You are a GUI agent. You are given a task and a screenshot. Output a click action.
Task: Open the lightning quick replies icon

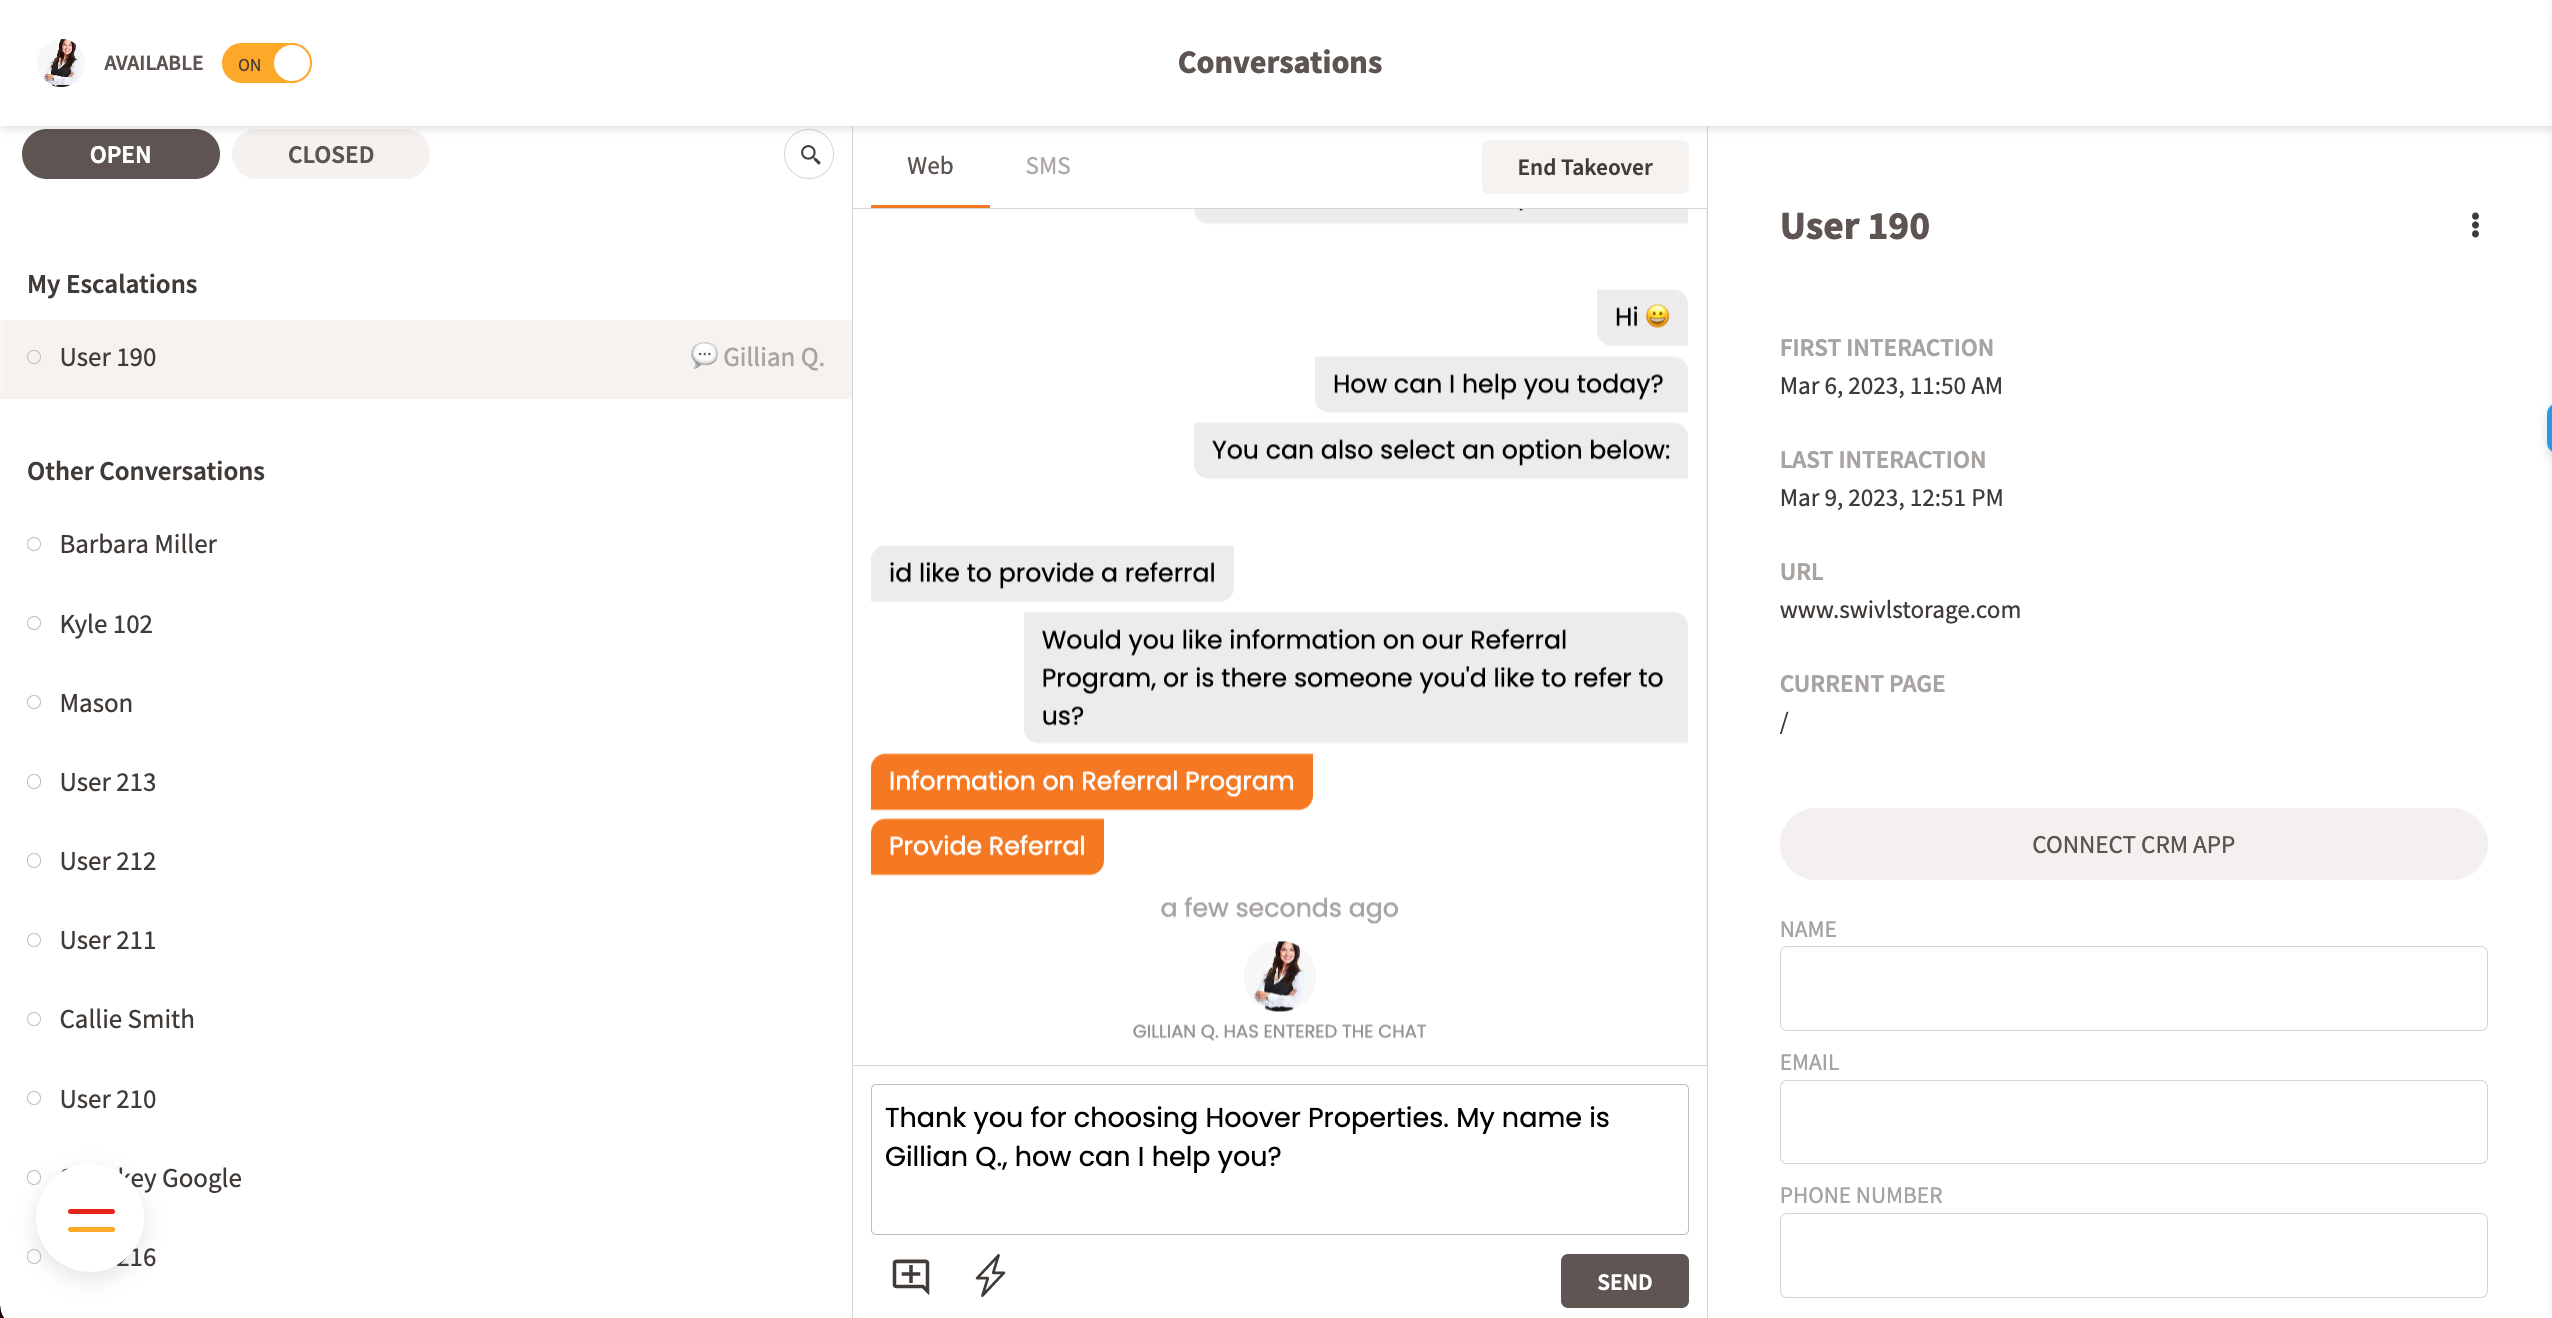tap(990, 1276)
